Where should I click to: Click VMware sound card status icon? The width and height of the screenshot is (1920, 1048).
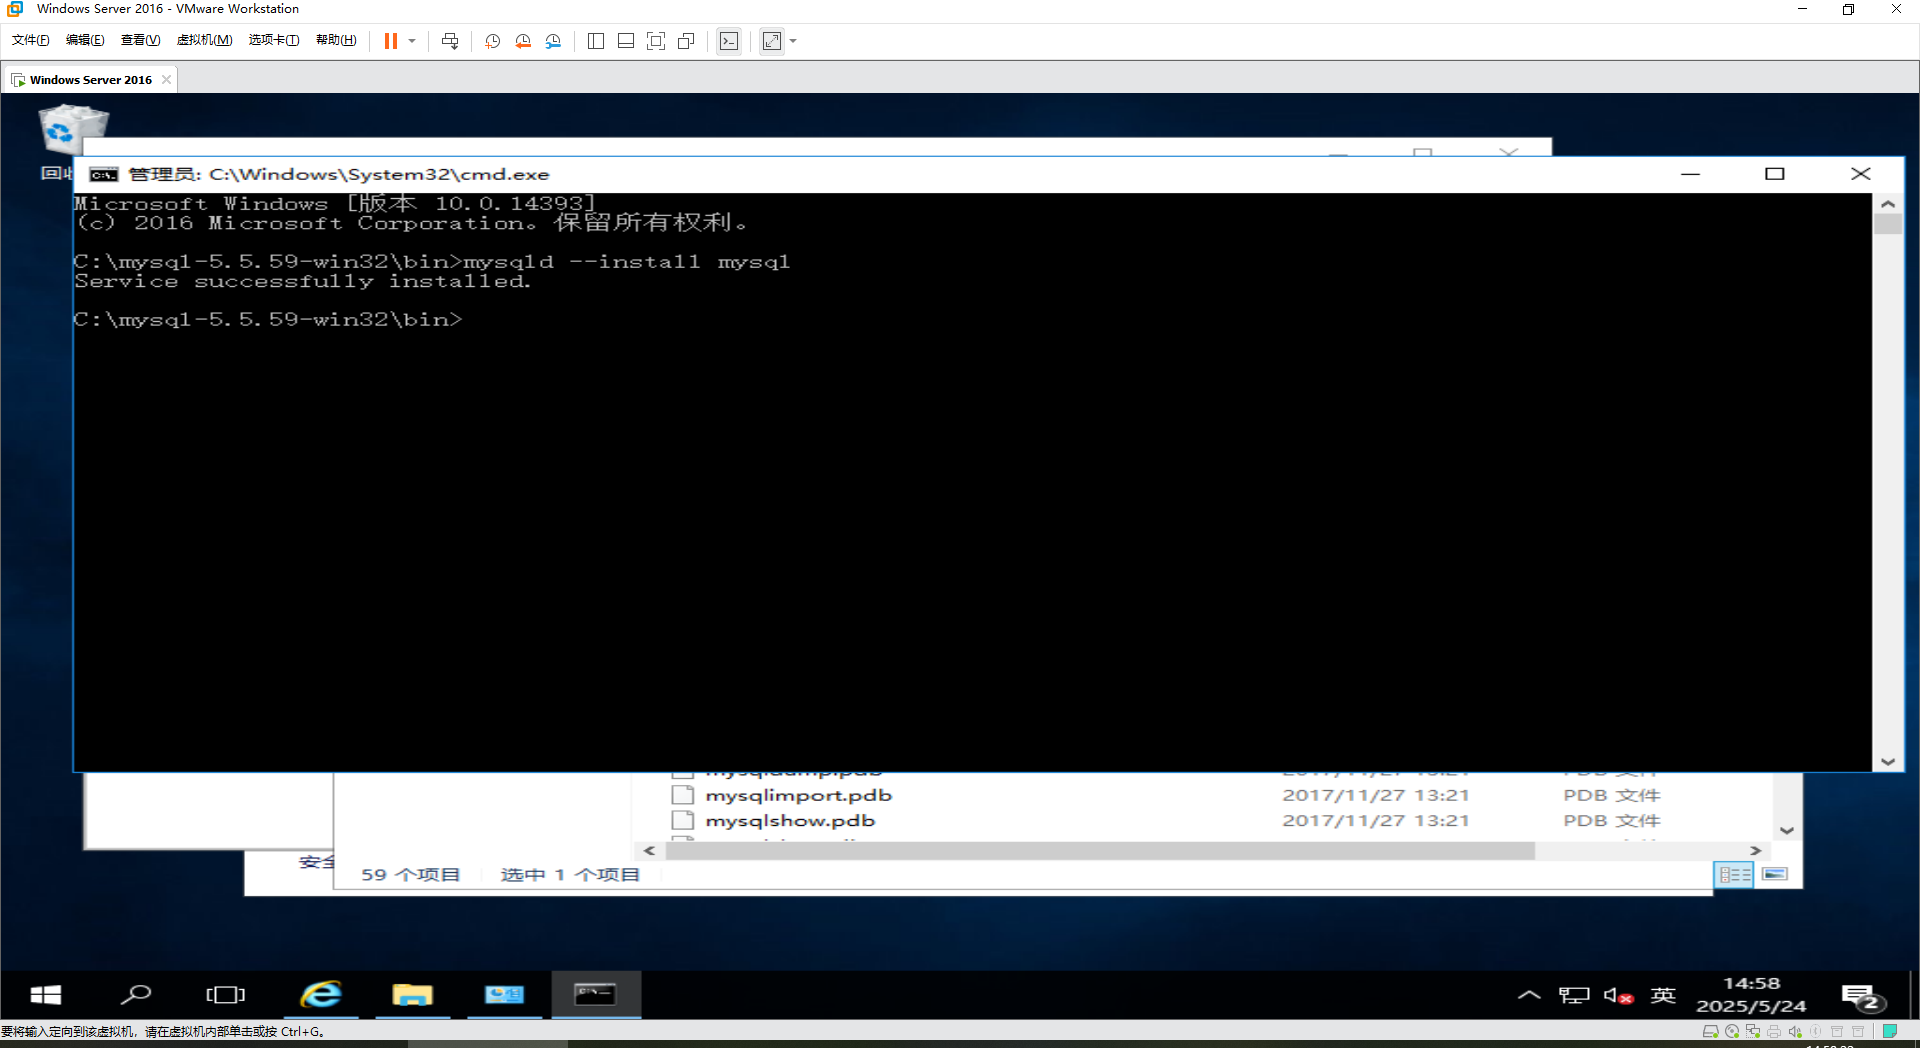click(x=1795, y=1031)
